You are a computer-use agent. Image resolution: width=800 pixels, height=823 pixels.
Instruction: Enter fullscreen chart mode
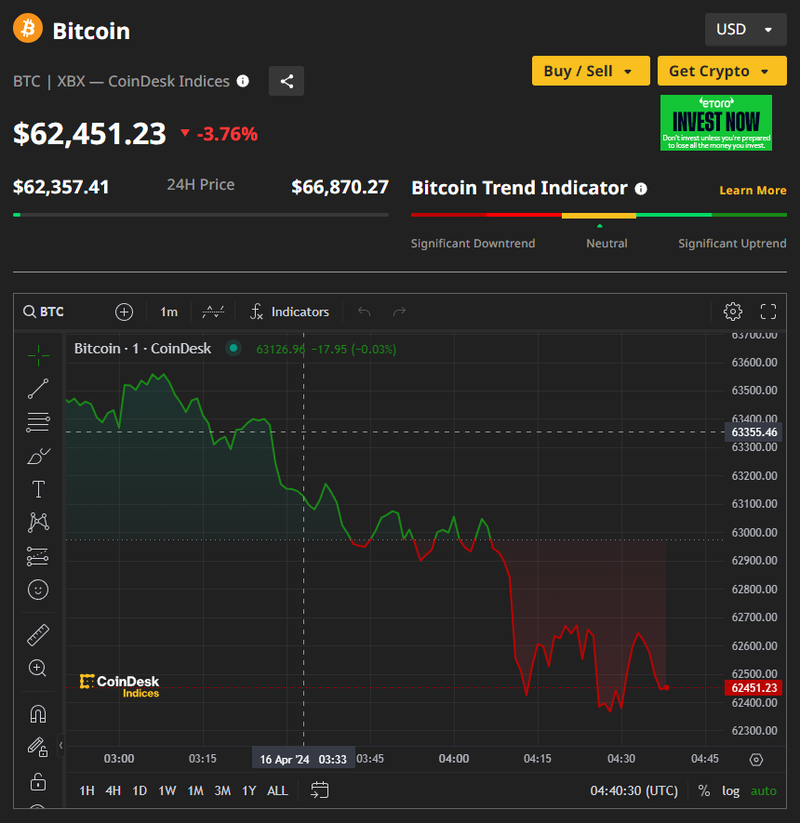click(x=768, y=311)
